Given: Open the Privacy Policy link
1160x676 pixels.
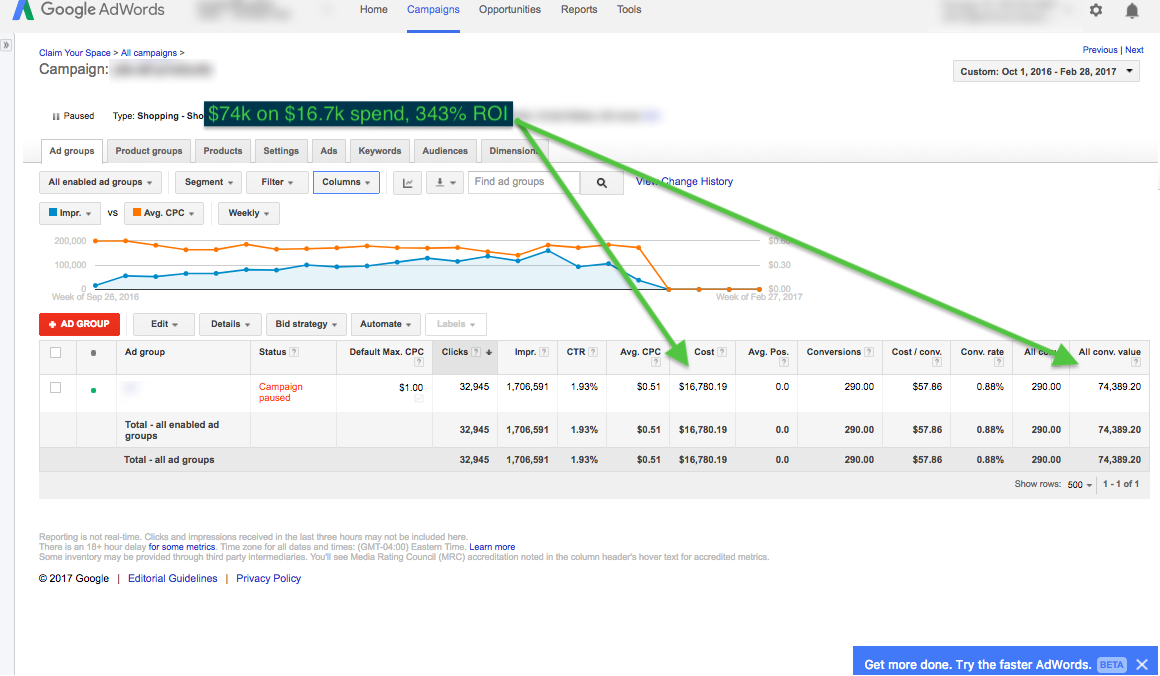Looking at the screenshot, I should (269, 578).
